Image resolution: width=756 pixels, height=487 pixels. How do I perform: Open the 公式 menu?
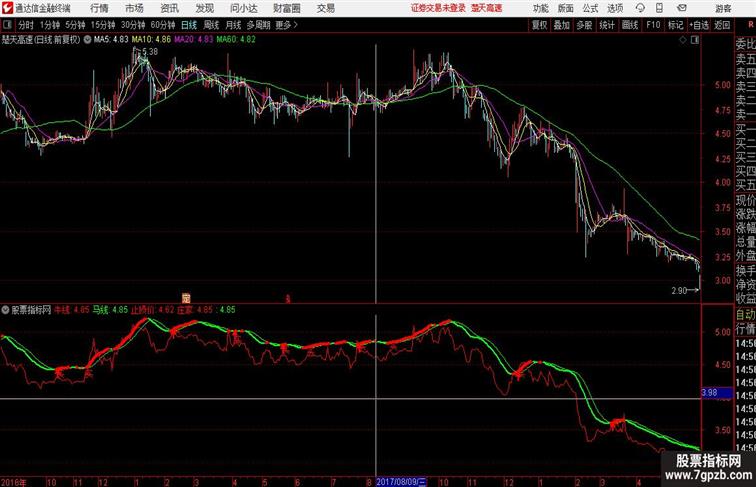(590, 8)
